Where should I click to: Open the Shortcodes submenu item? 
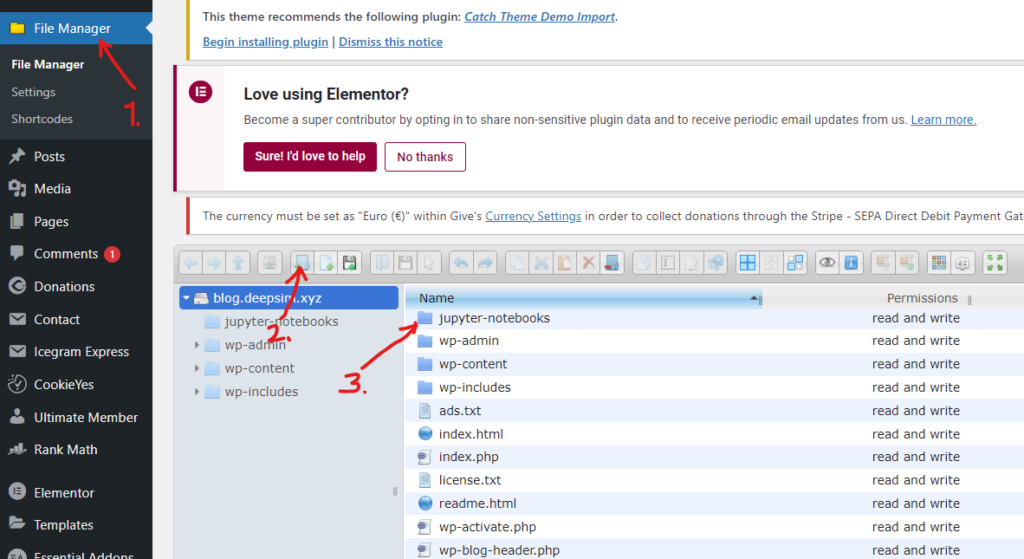[x=42, y=119]
